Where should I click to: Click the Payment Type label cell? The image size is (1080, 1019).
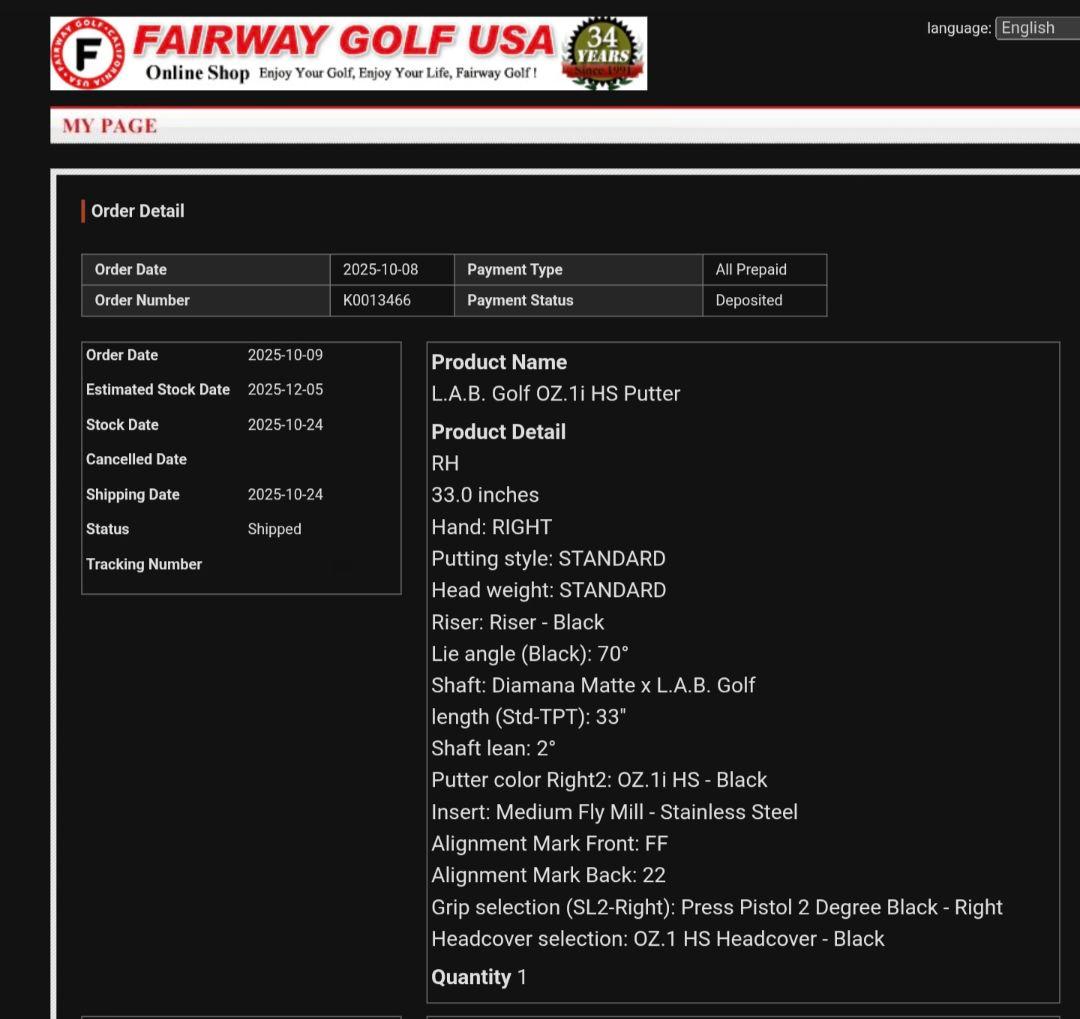[579, 269]
